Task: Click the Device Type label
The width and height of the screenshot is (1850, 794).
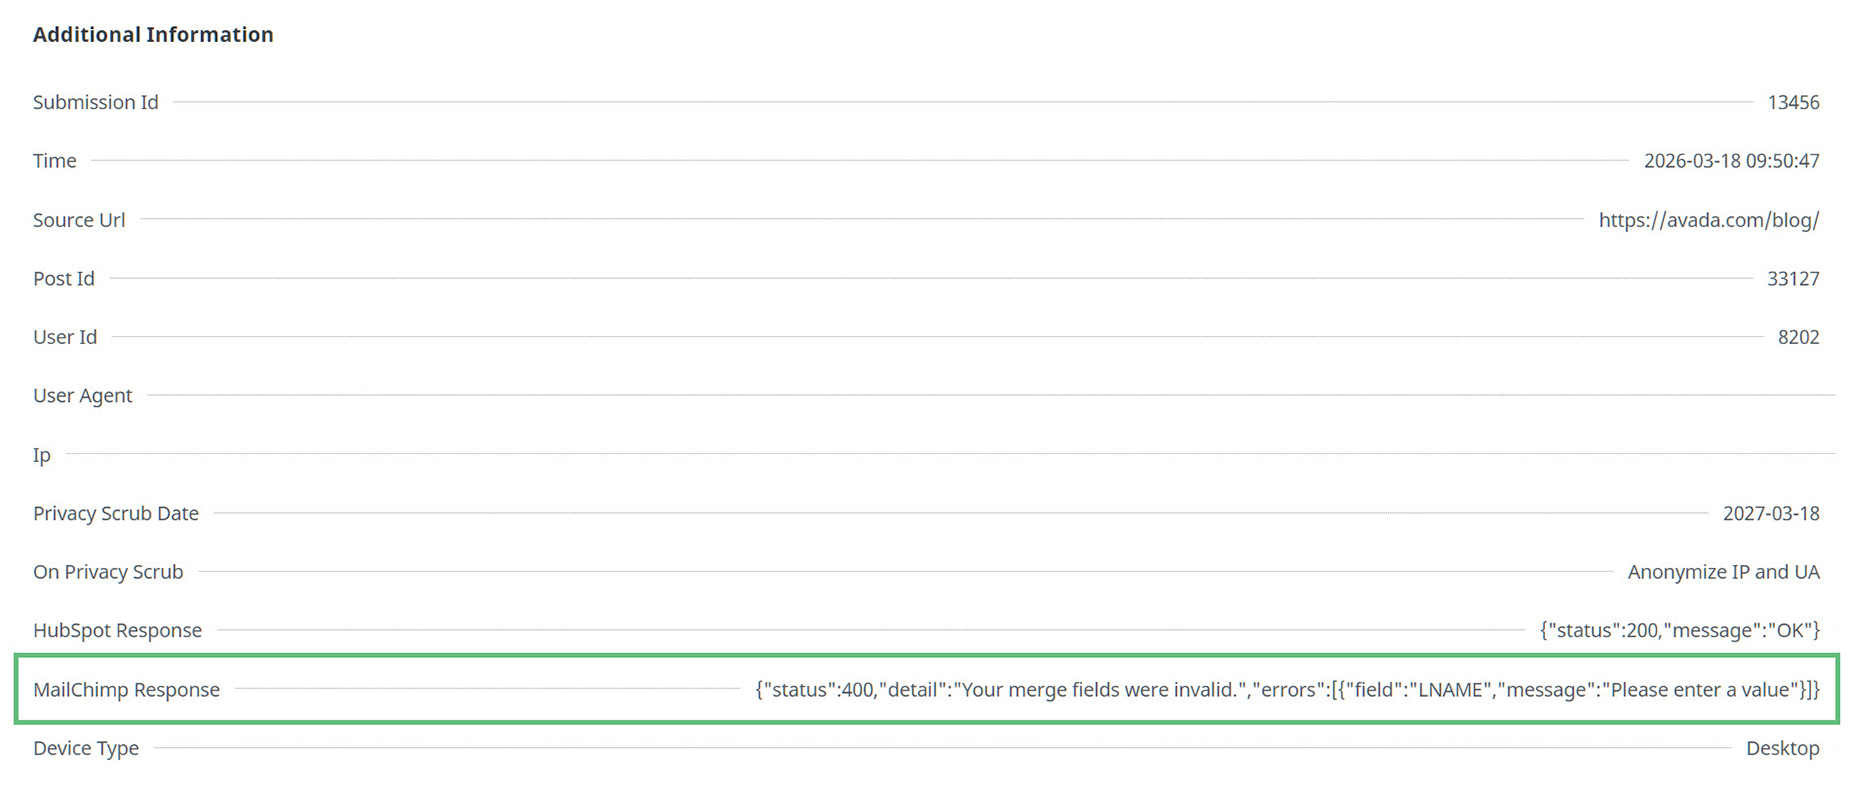Action: click(x=86, y=749)
